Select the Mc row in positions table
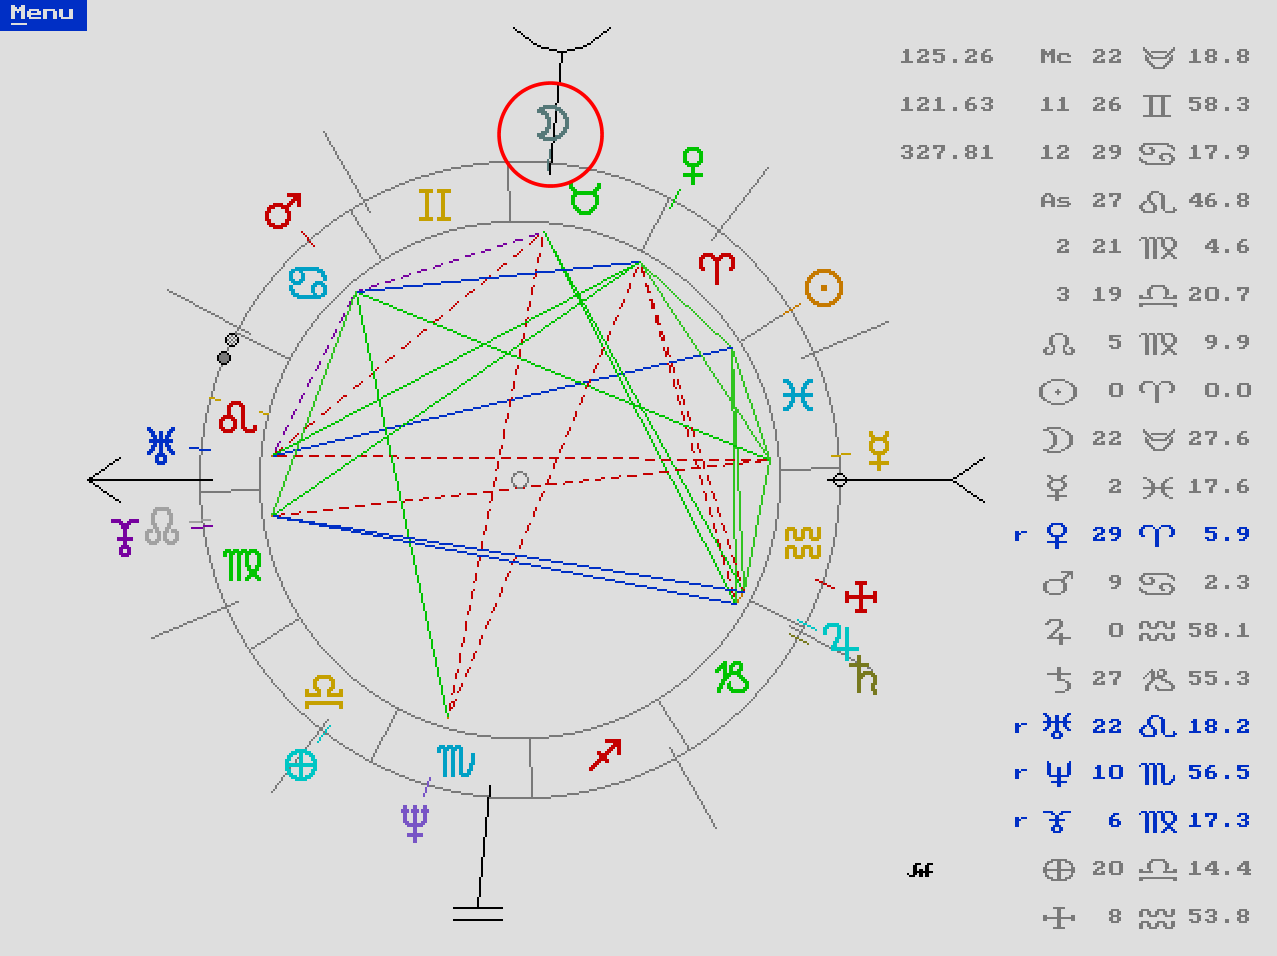Image resolution: width=1277 pixels, height=956 pixels. point(1144,57)
